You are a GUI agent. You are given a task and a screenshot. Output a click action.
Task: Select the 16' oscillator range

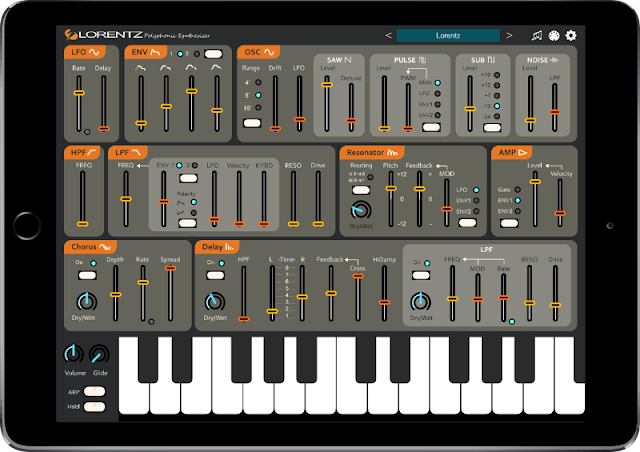coord(258,108)
